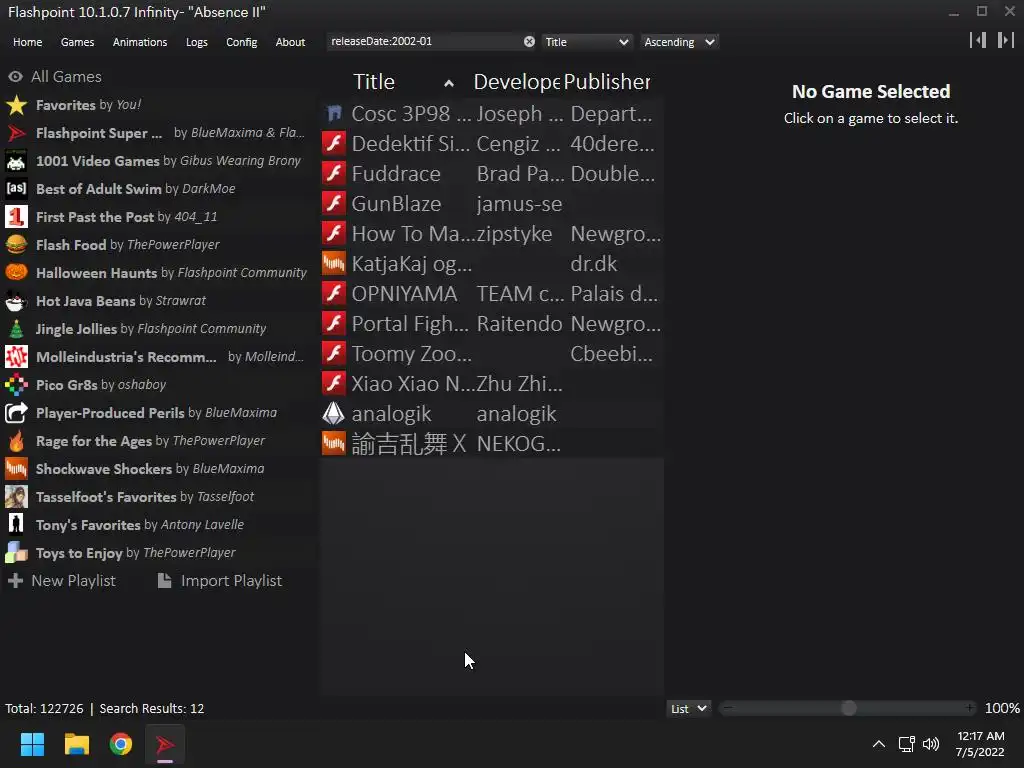Click Import Playlist
1024x768 pixels.
pos(220,581)
